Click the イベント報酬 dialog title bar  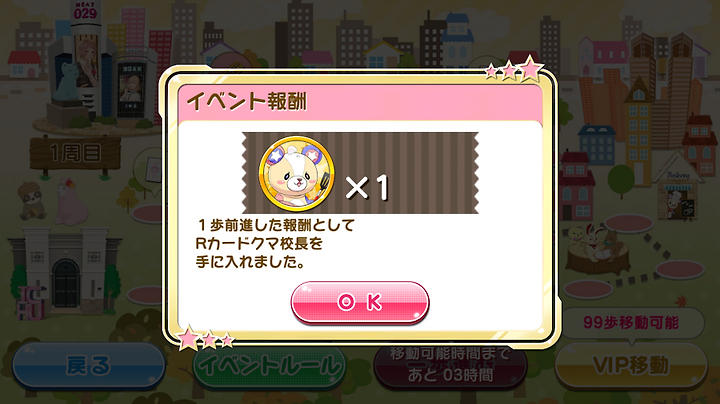[x=360, y=101]
